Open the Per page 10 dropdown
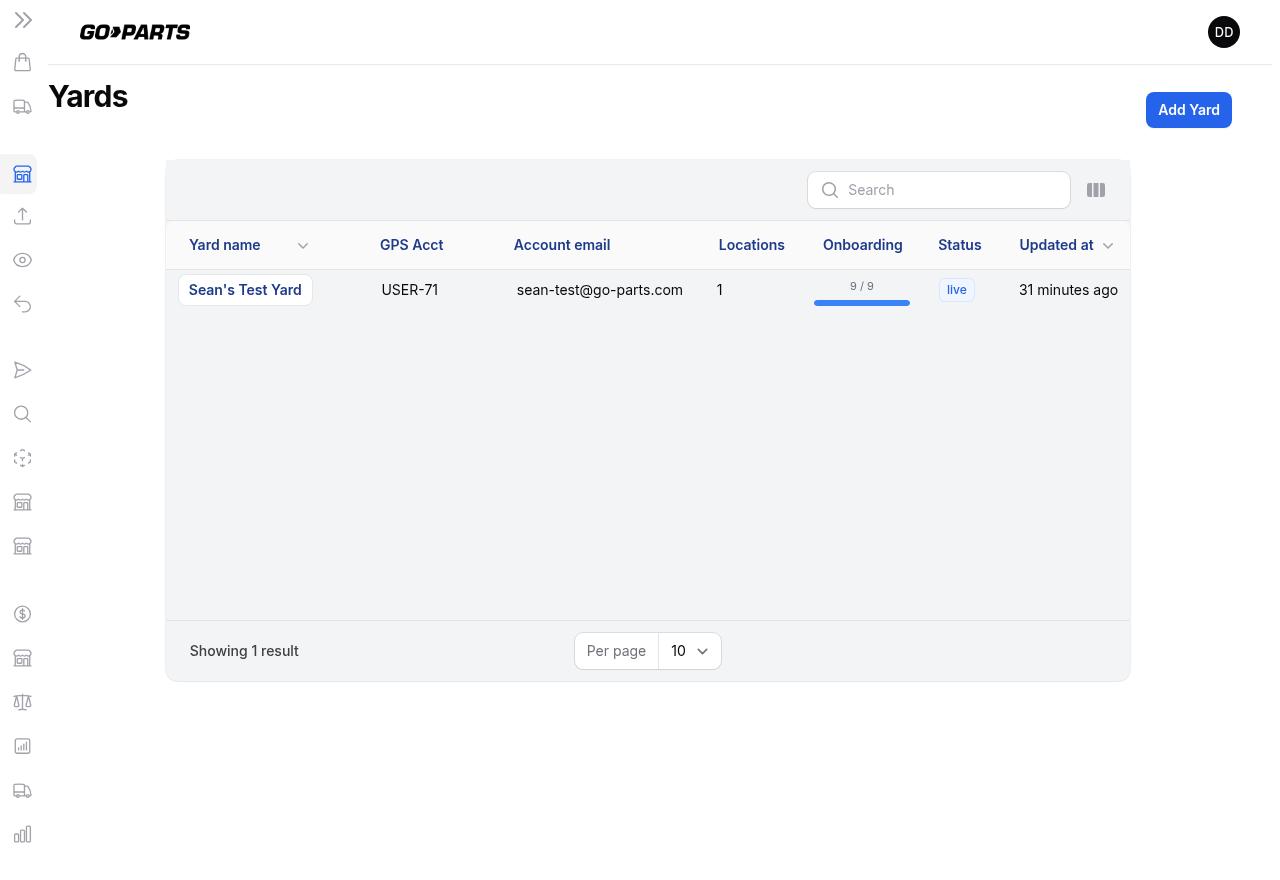 tap(690, 651)
